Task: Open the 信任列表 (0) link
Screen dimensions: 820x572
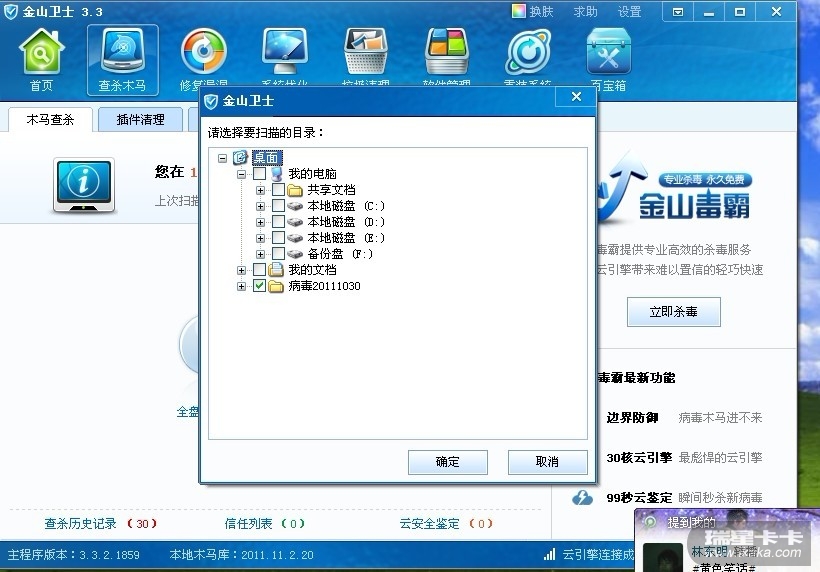Action: 264,523
